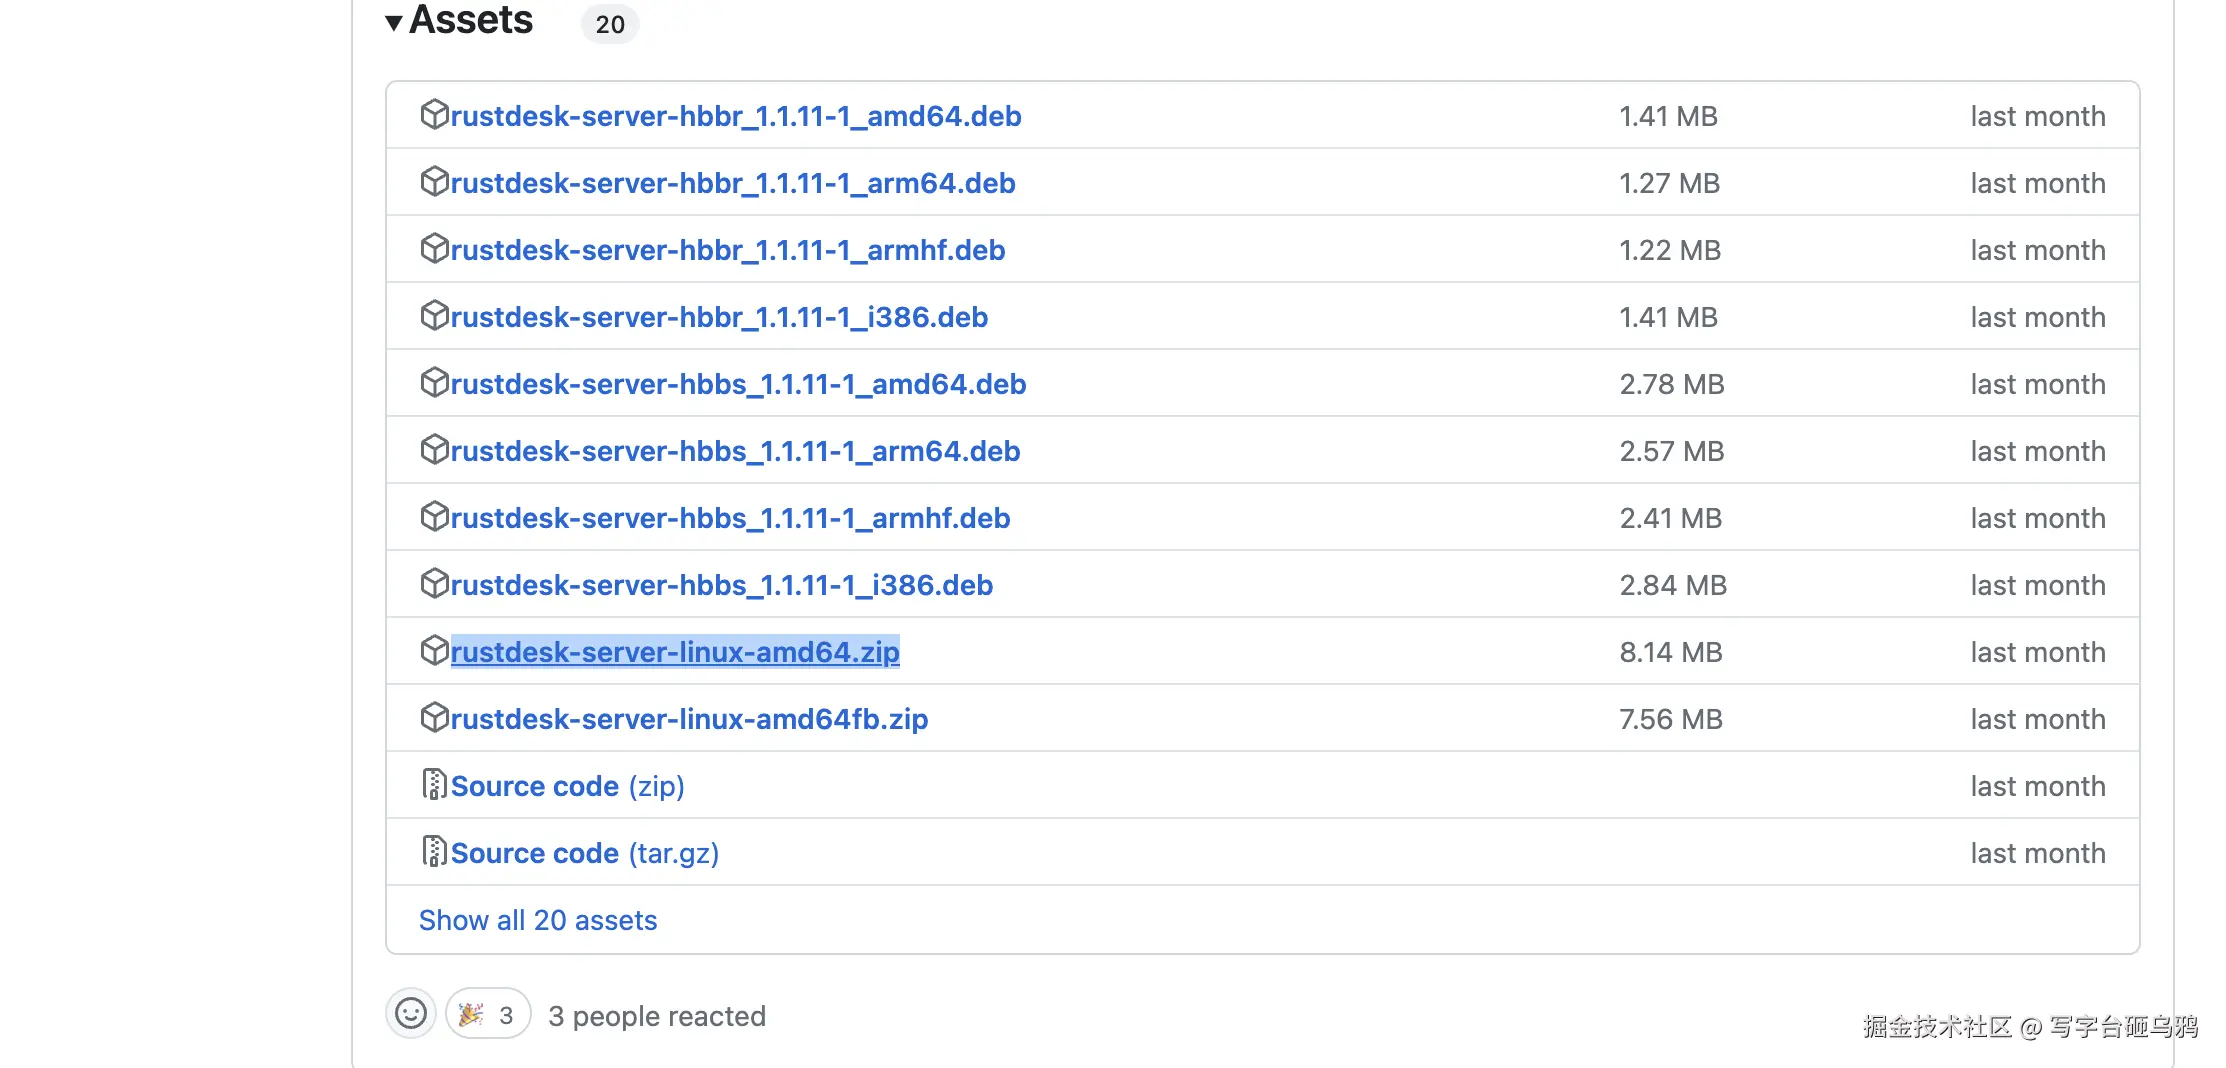Click the 2.57 MB file size
The height and width of the screenshot is (1068, 2226).
(1672, 451)
